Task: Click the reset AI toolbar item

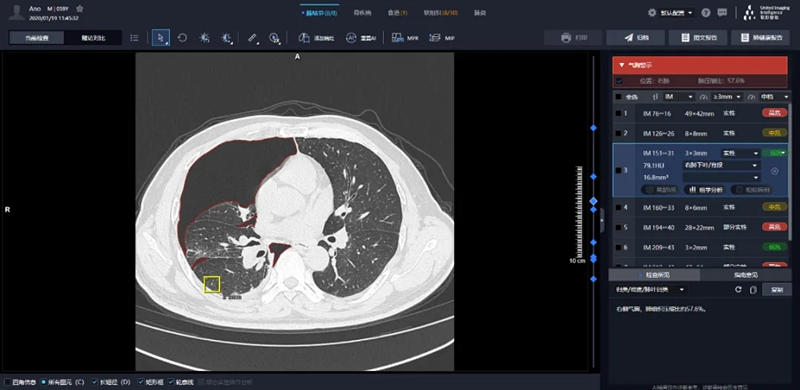Action: (x=361, y=38)
